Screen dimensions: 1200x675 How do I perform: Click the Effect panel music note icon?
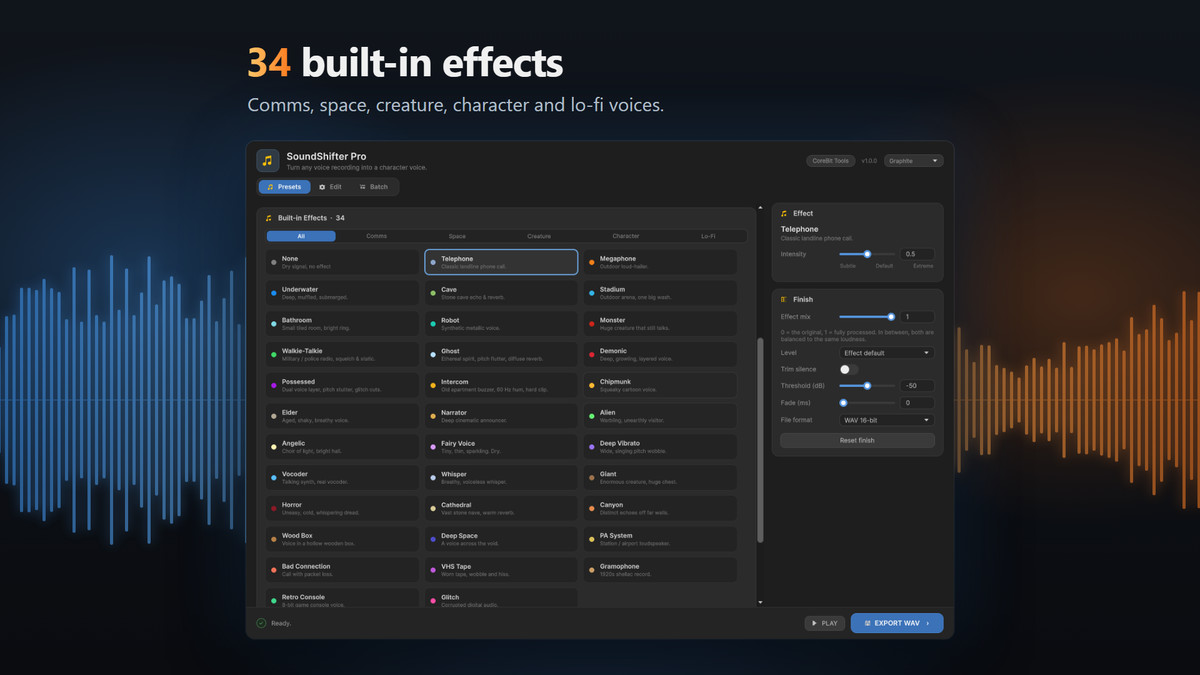[x=784, y=213]
